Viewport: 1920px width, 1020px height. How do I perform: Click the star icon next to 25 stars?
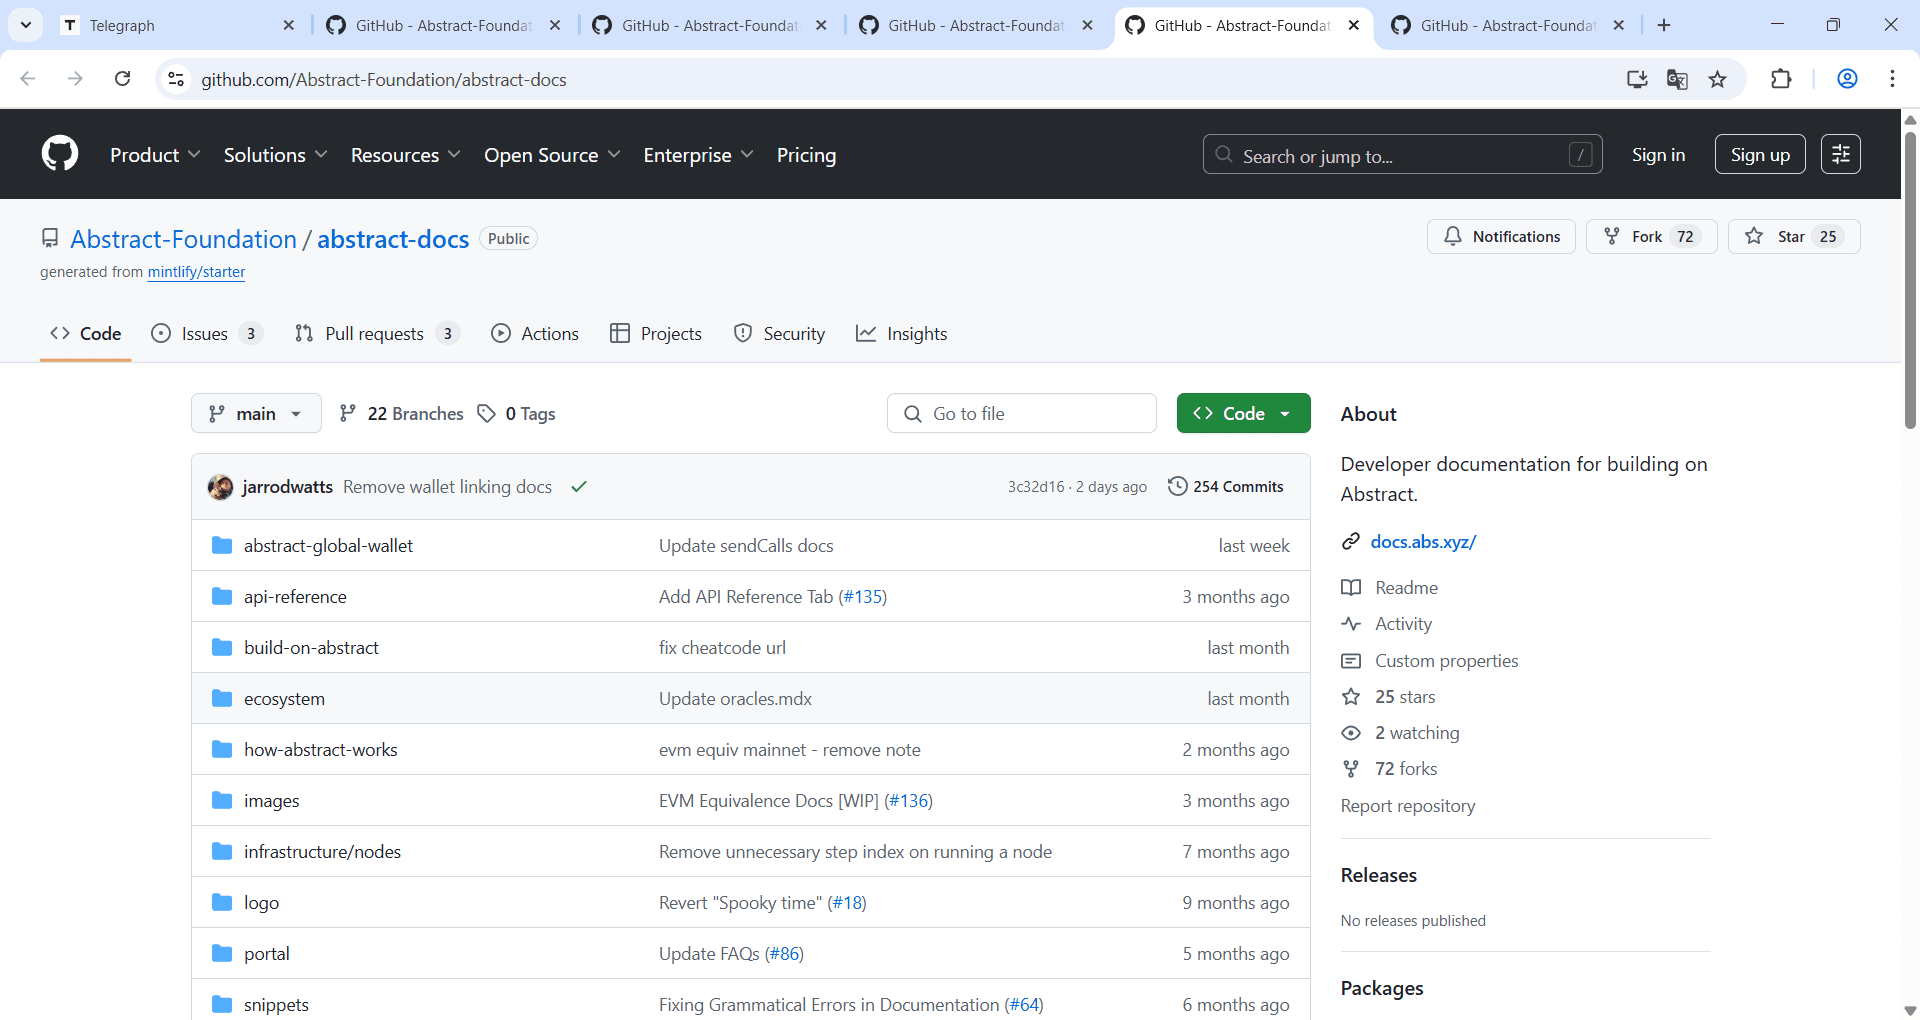[x=1351, y=697]
